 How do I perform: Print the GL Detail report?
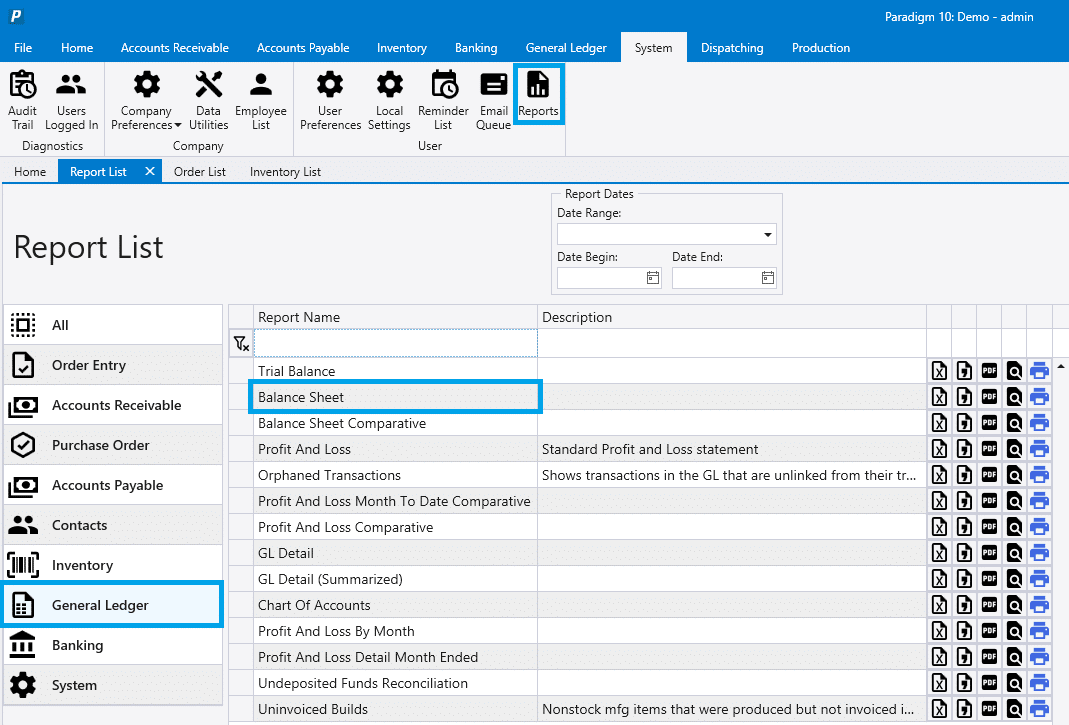[1039, 552]
